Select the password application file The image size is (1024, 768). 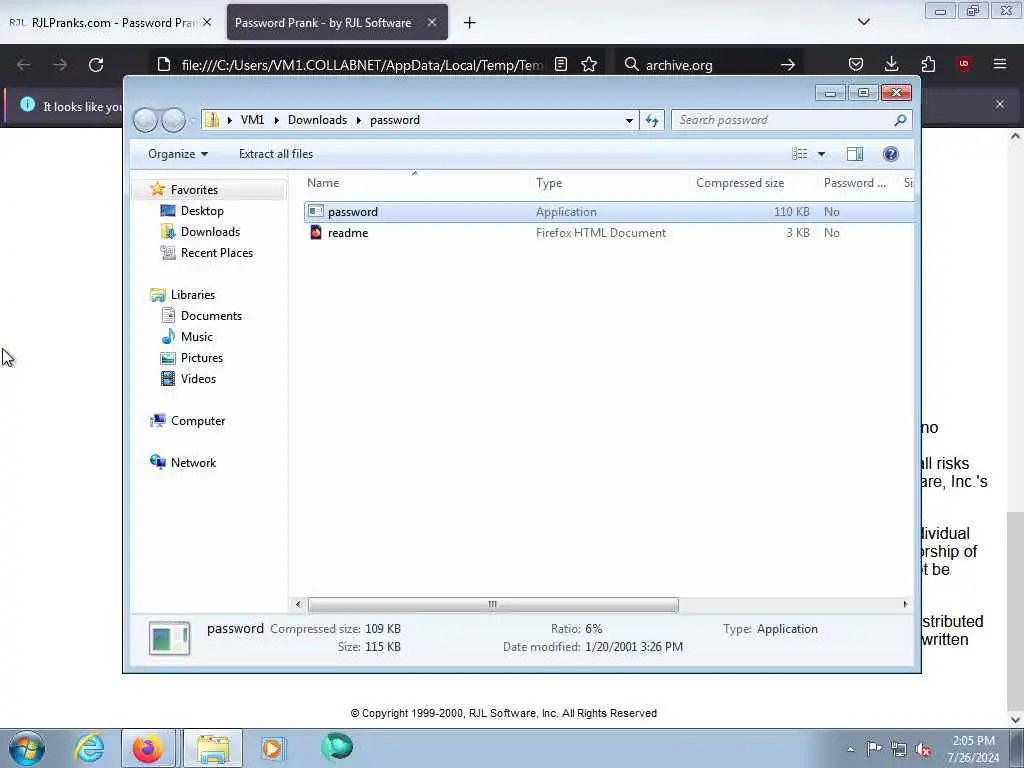(x=609, y=212)
